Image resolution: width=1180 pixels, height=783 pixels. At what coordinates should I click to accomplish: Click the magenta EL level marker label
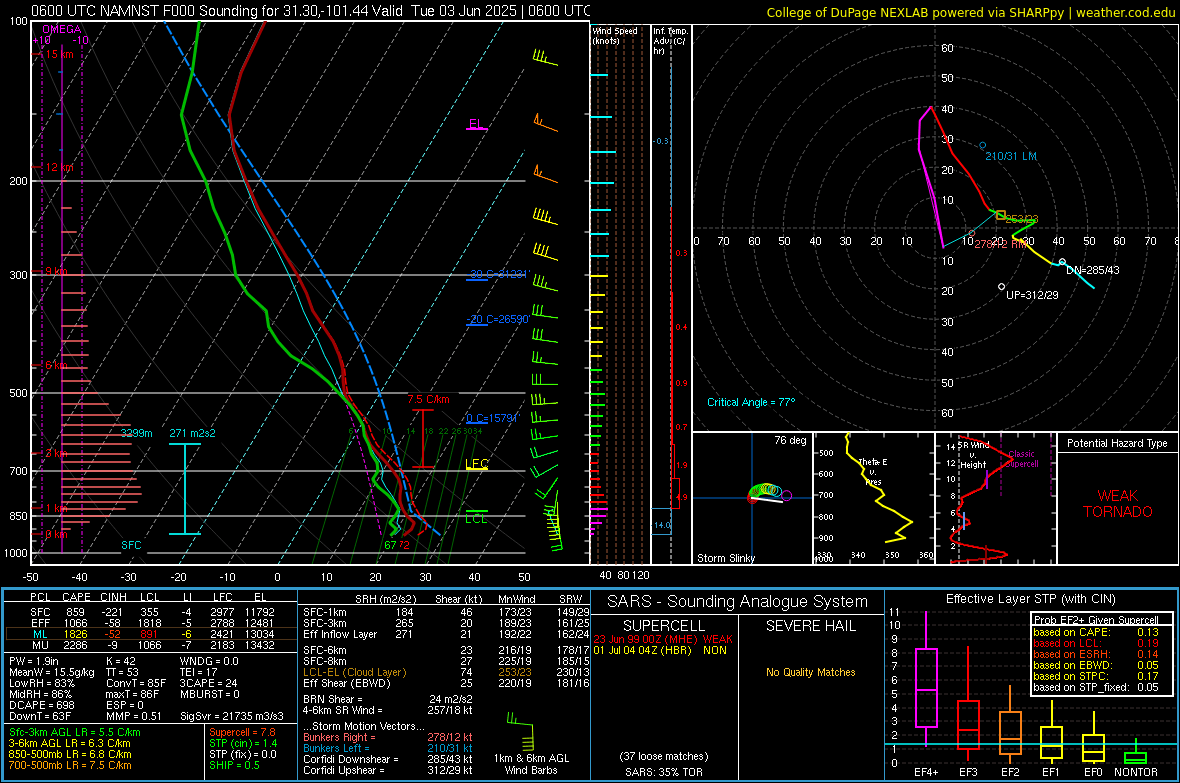[x=476, y=123]
